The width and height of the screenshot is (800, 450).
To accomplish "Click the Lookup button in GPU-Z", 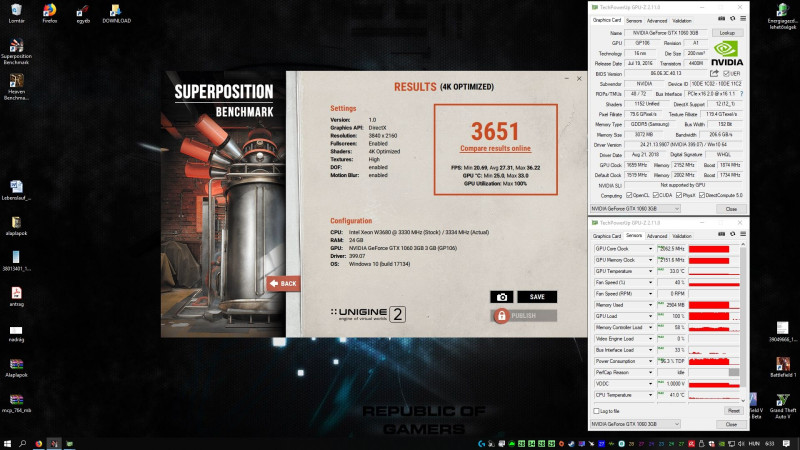I will 727,33.
